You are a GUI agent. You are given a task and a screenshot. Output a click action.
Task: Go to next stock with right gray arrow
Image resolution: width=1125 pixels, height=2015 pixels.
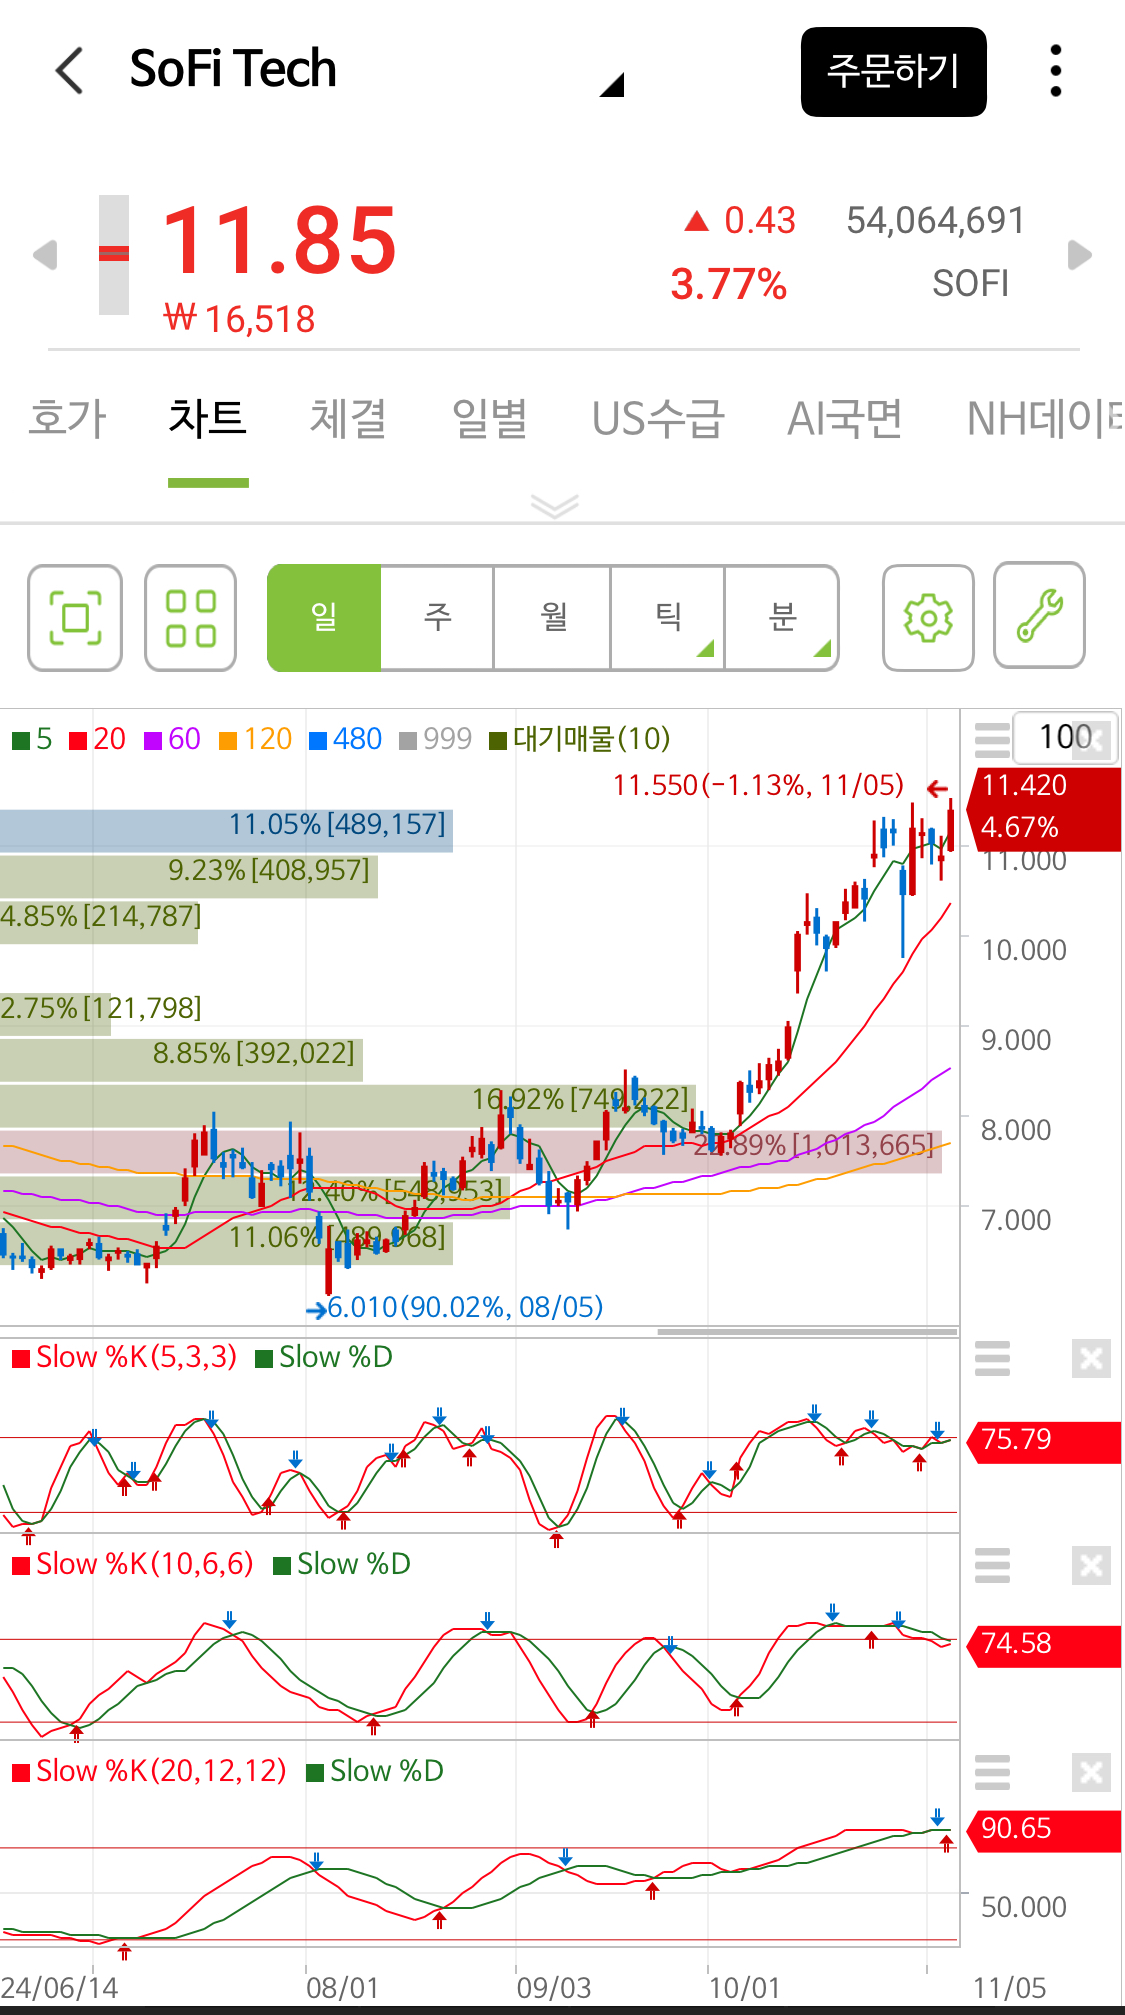point(1080,255)
